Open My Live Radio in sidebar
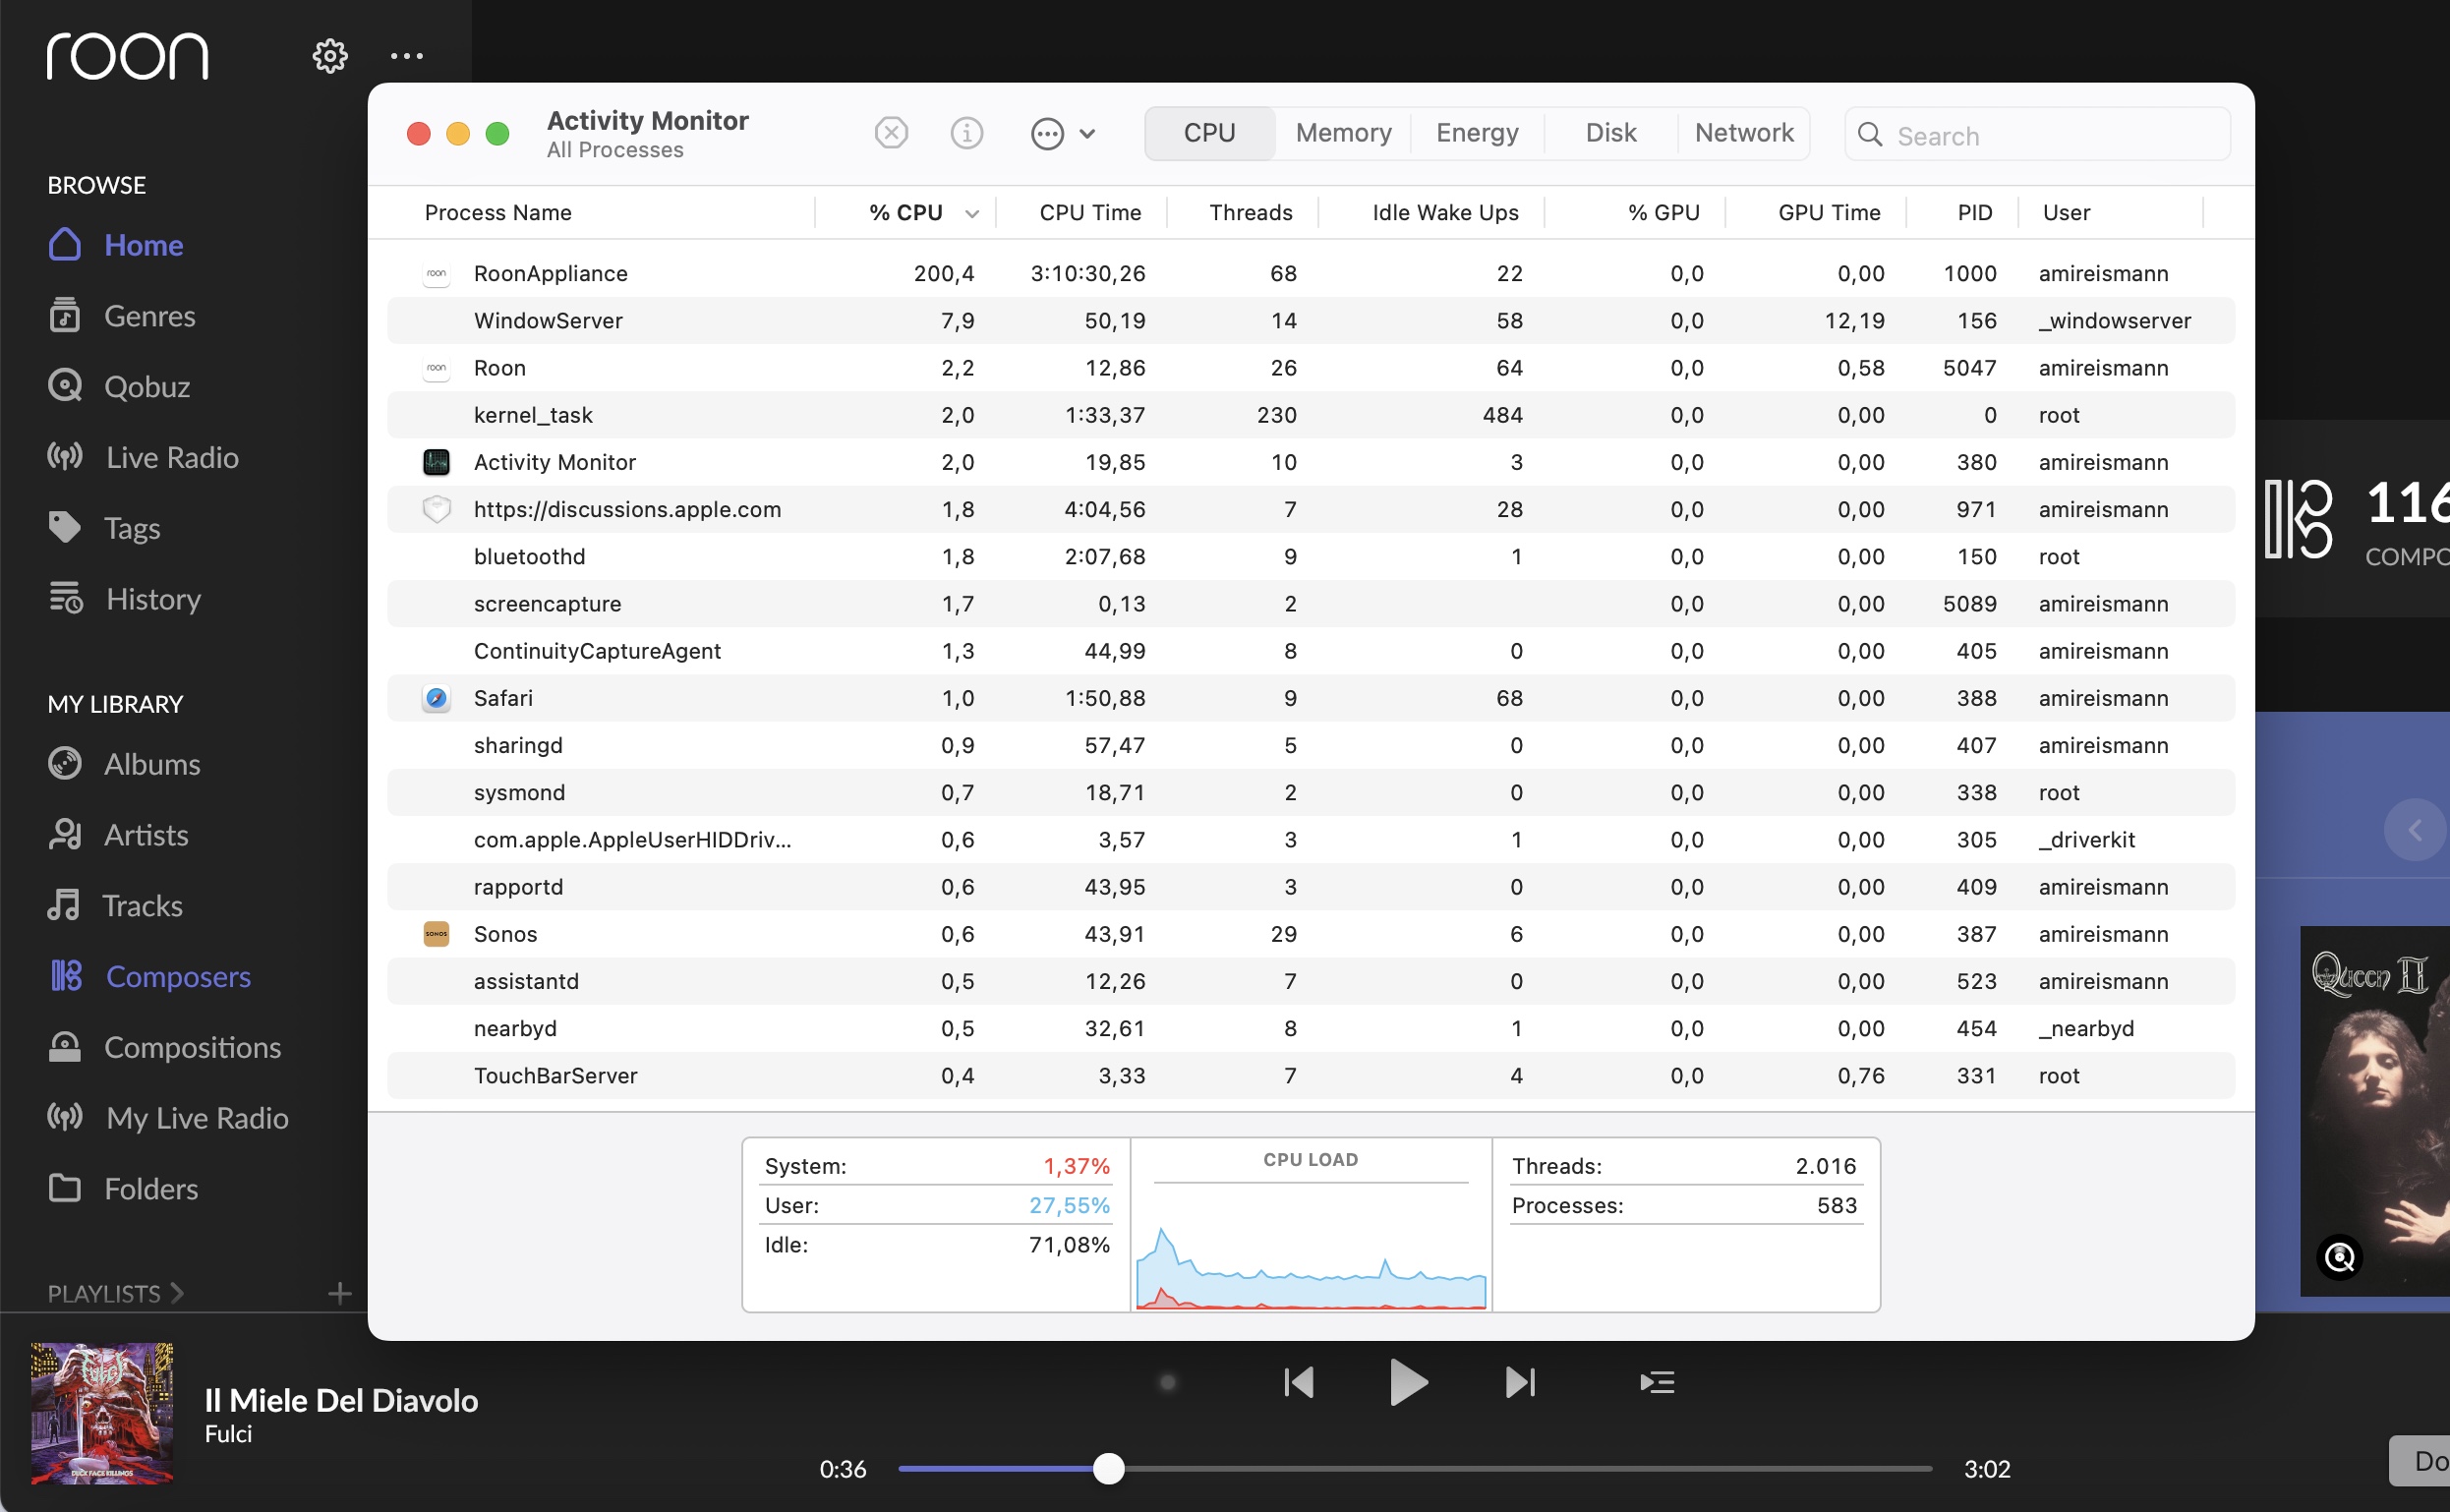Screen dimensions: 2450x1512 168,1117
